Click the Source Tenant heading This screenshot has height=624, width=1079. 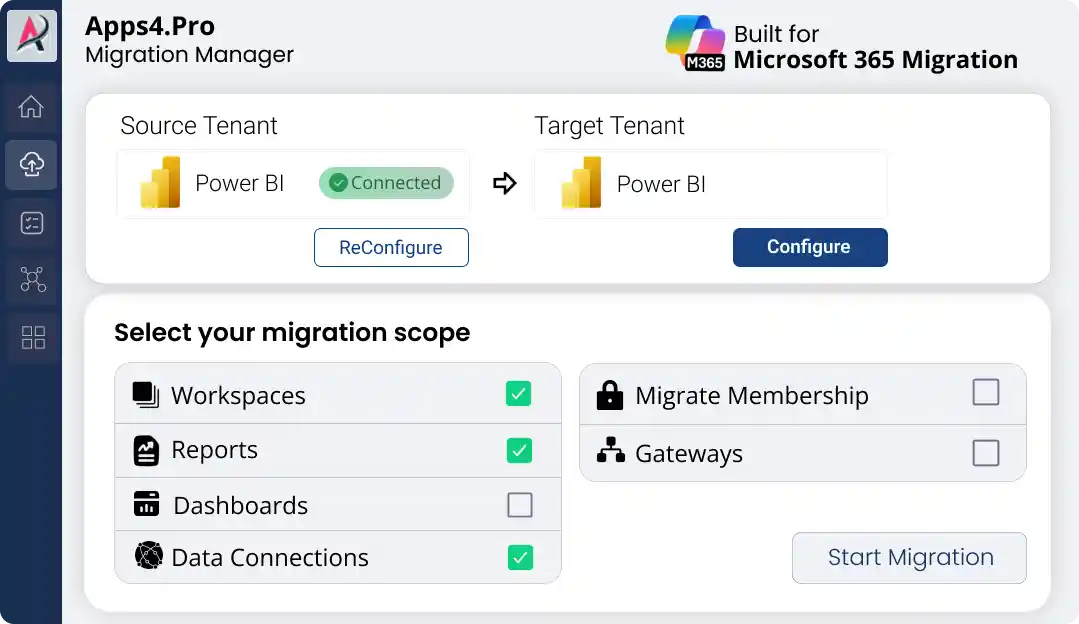tap(199, 126)
